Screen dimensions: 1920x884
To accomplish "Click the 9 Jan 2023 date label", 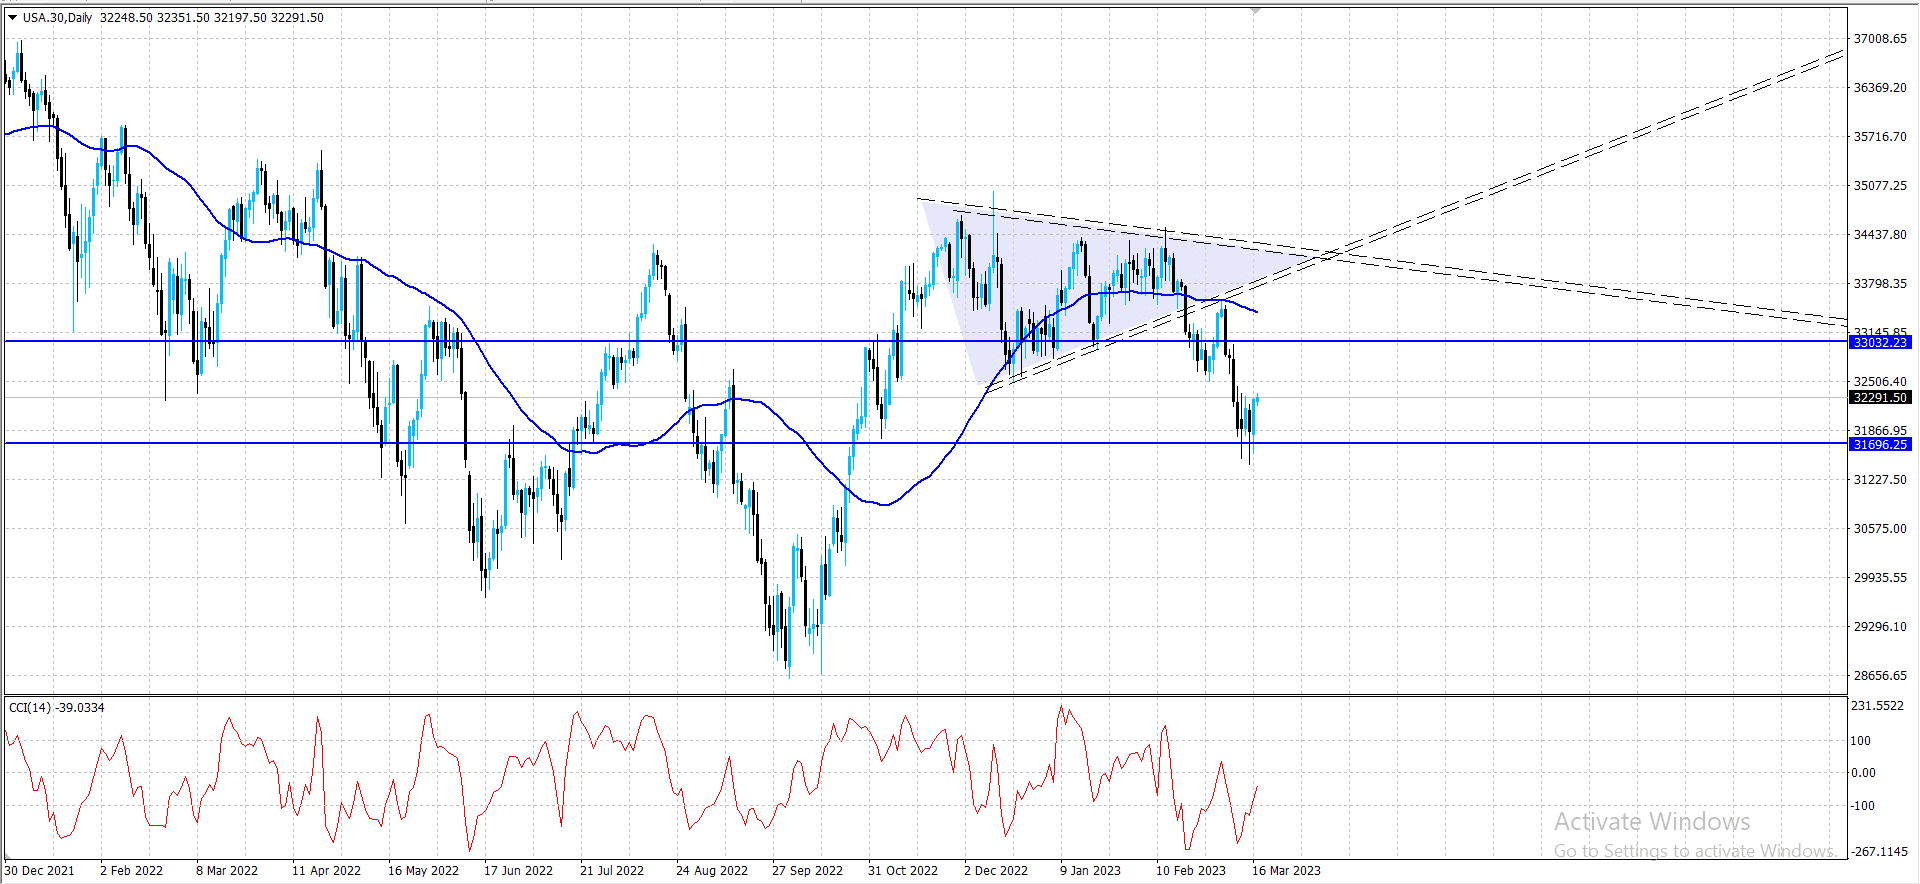I will tap(1091, 871).
